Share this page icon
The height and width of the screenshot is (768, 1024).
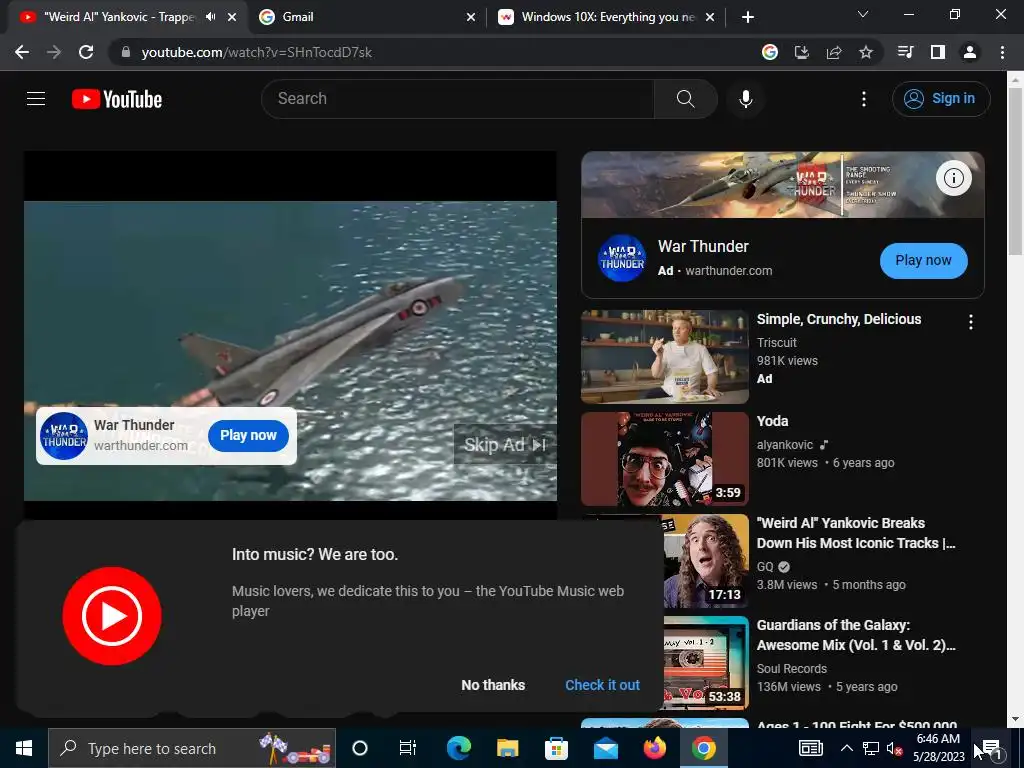tap(834, 52)
